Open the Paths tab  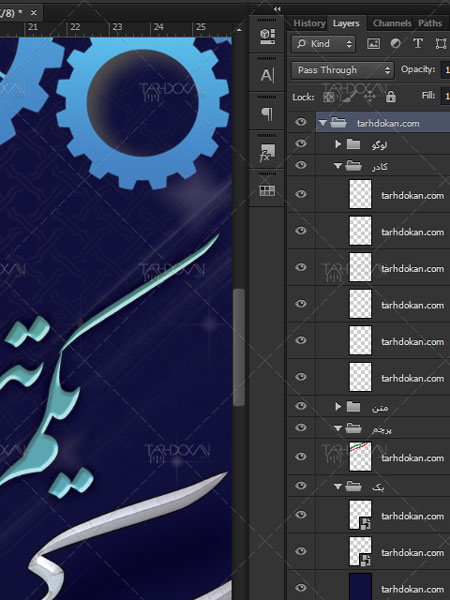point(430,23)
